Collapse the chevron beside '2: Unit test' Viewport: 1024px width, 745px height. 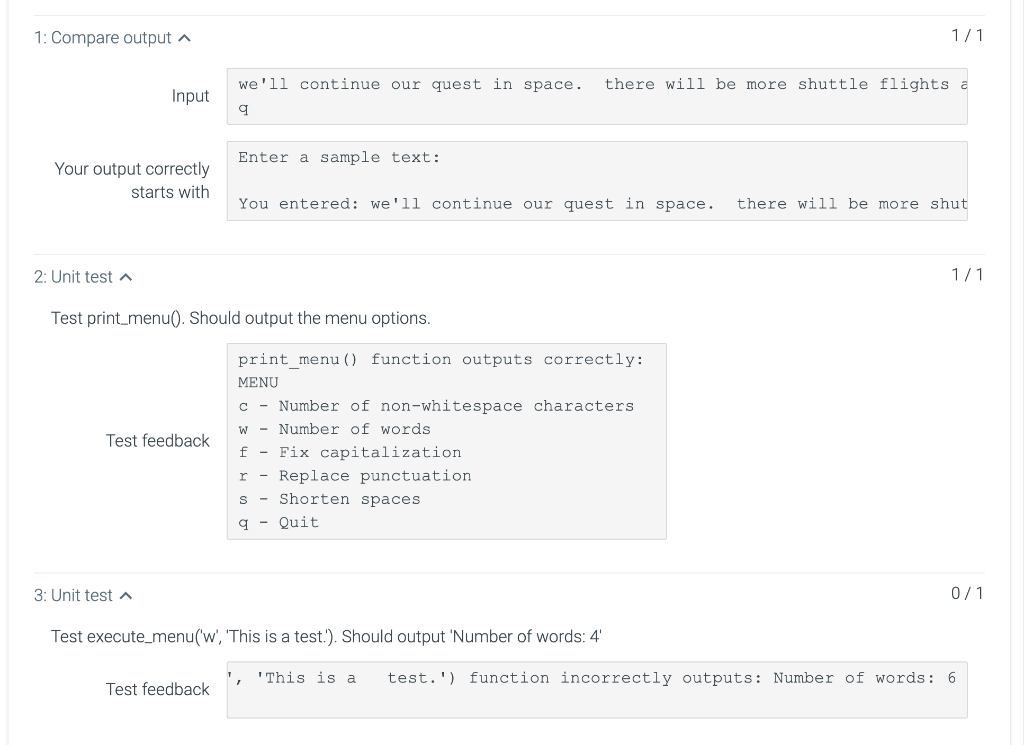(x=126, y=277)
